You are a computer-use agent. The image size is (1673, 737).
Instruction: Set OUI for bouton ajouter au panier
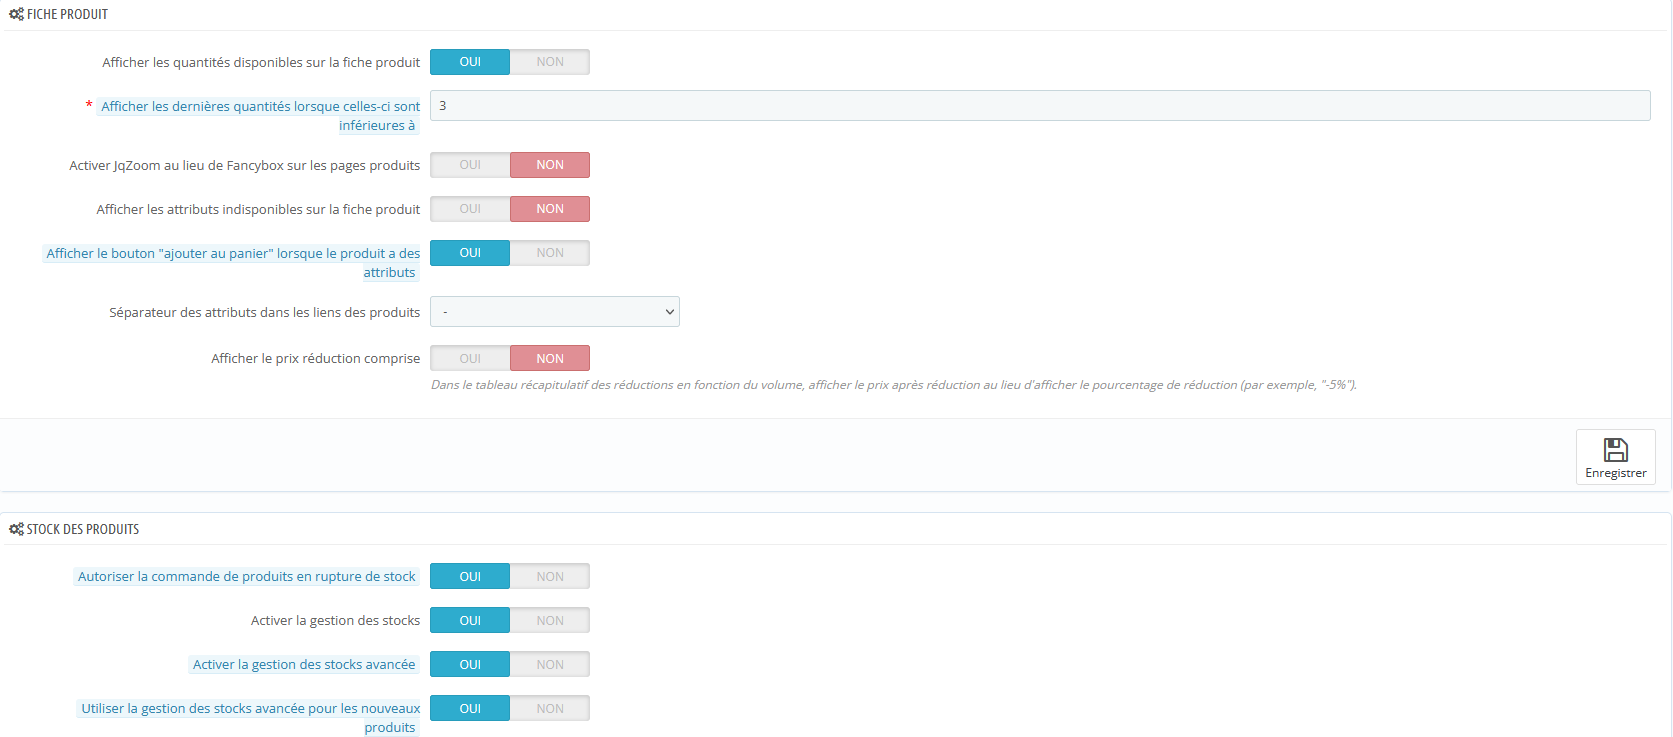point(470,253)
